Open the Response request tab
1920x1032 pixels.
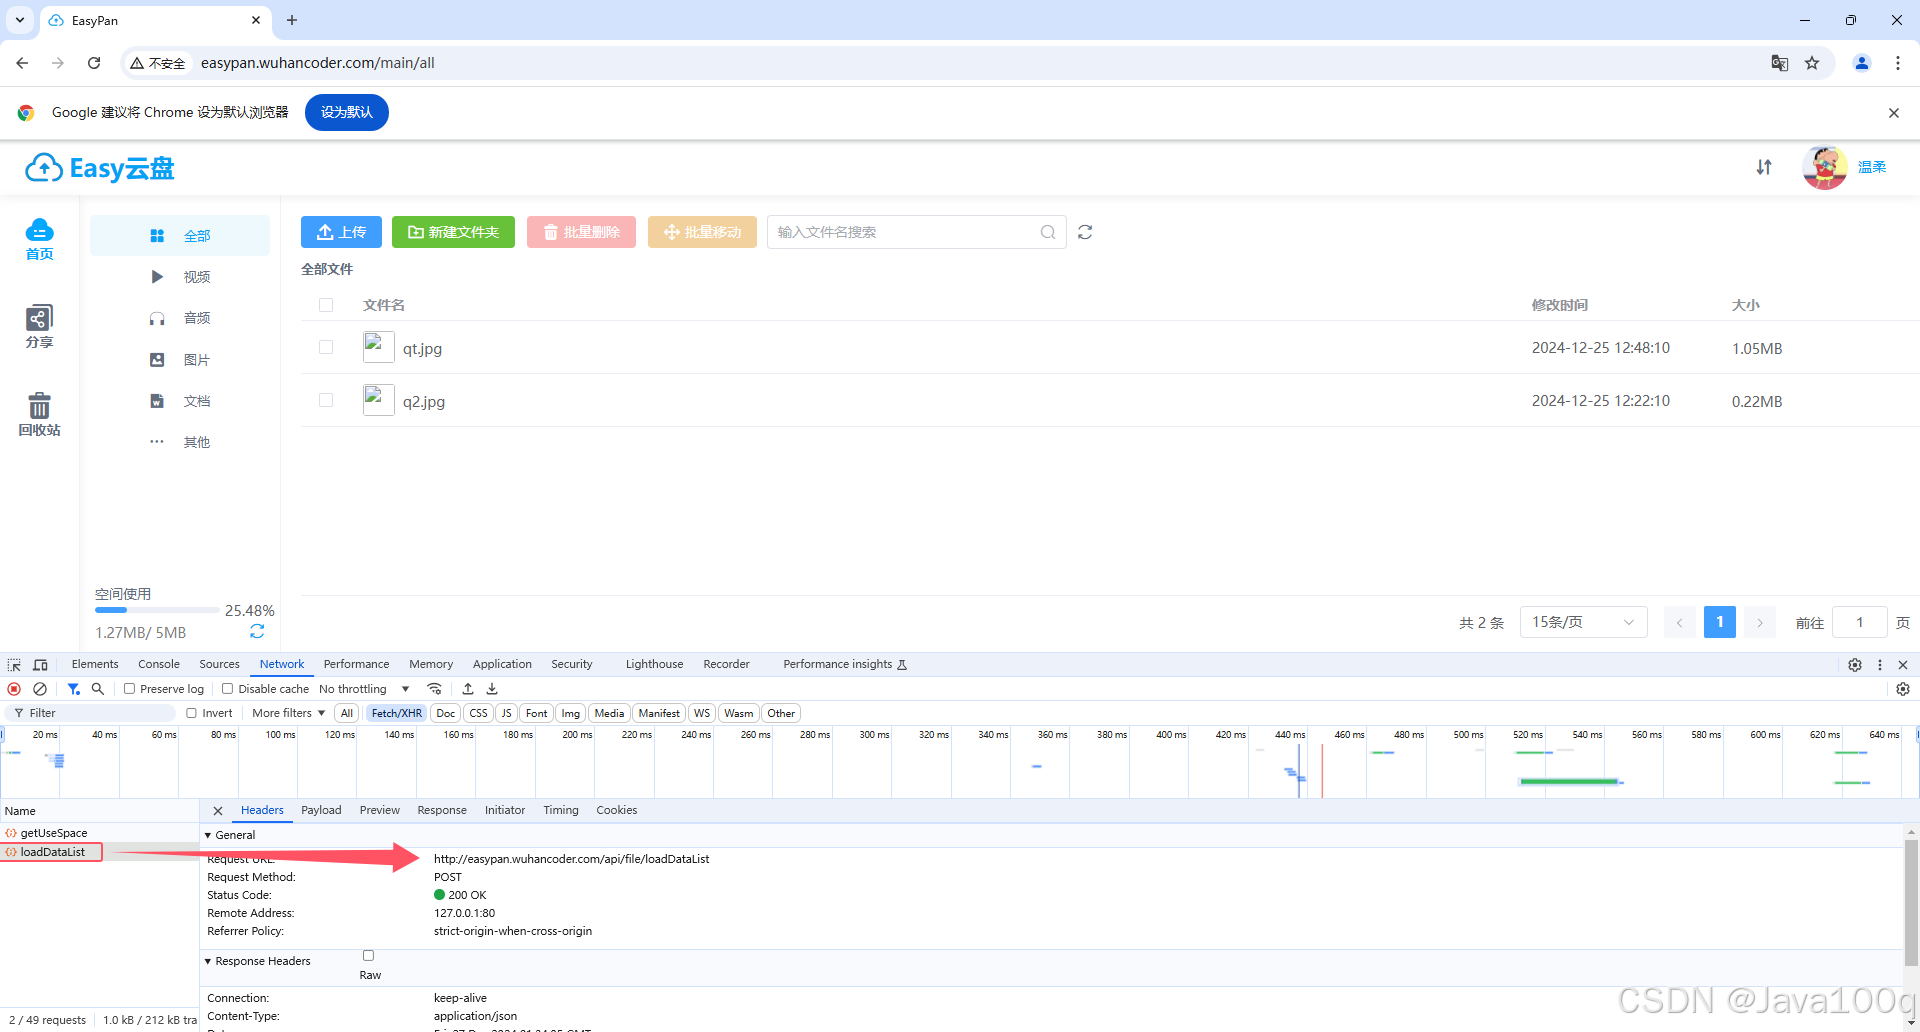[442, 810]
